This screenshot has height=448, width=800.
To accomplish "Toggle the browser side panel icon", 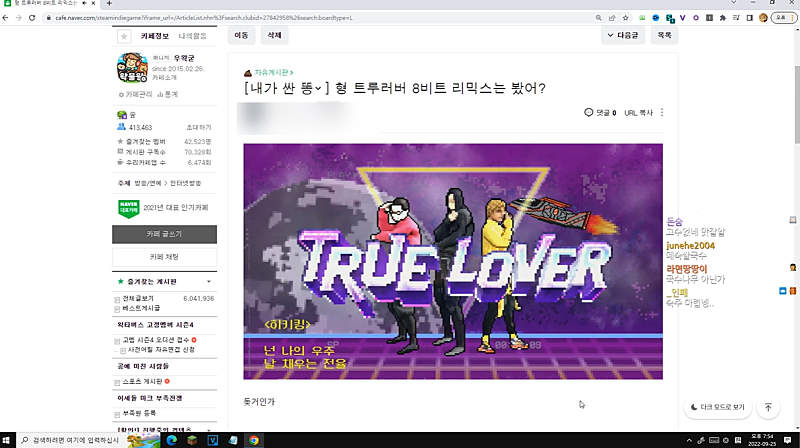I will (x=749, y=18).
